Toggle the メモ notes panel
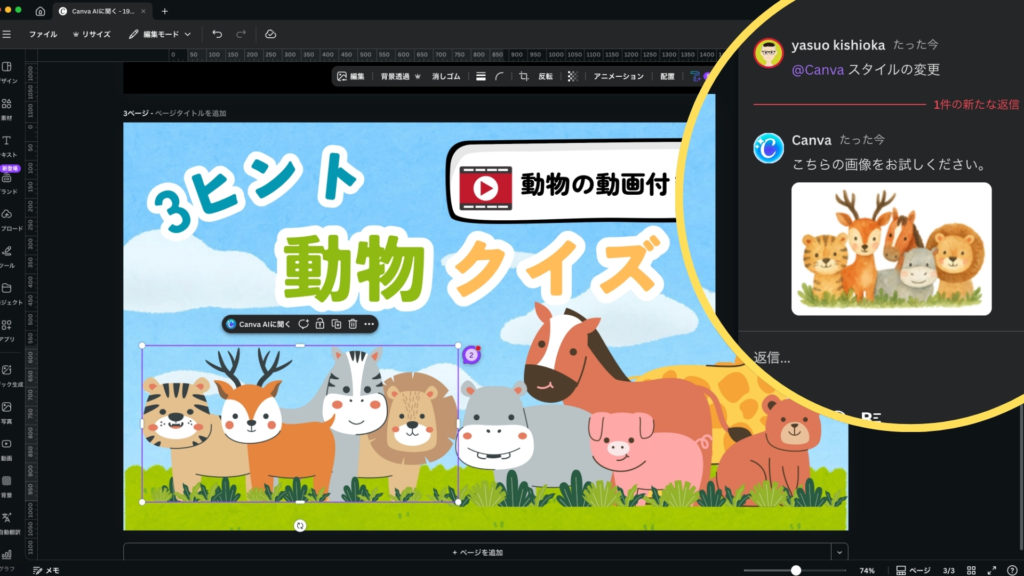The height and width of the screenshot is (576, 1024). pyautogui.click(x=45, y=570)
